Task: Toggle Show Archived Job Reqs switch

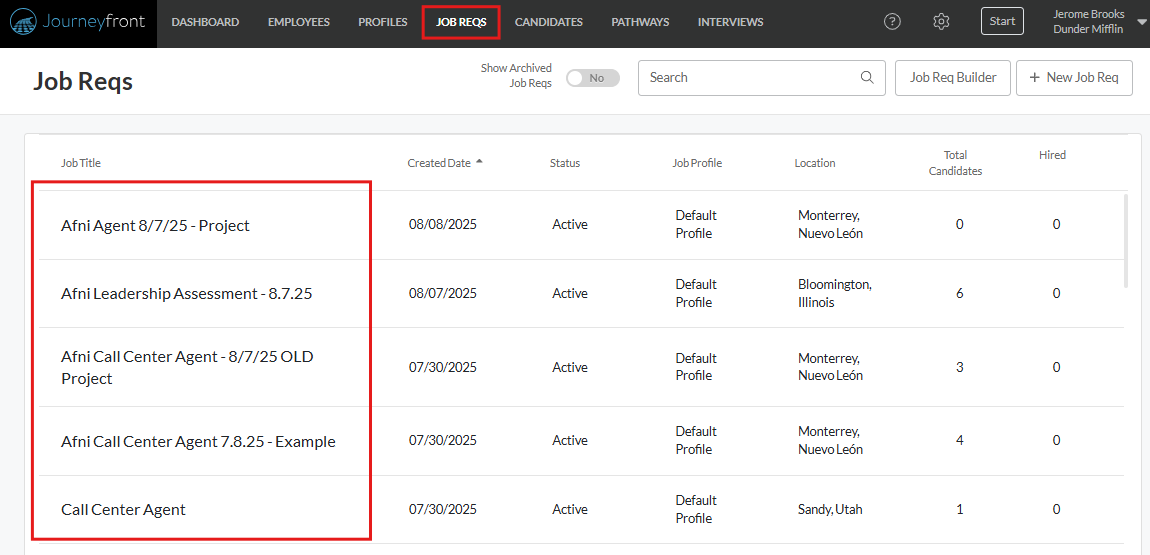Action: [593, 78]
